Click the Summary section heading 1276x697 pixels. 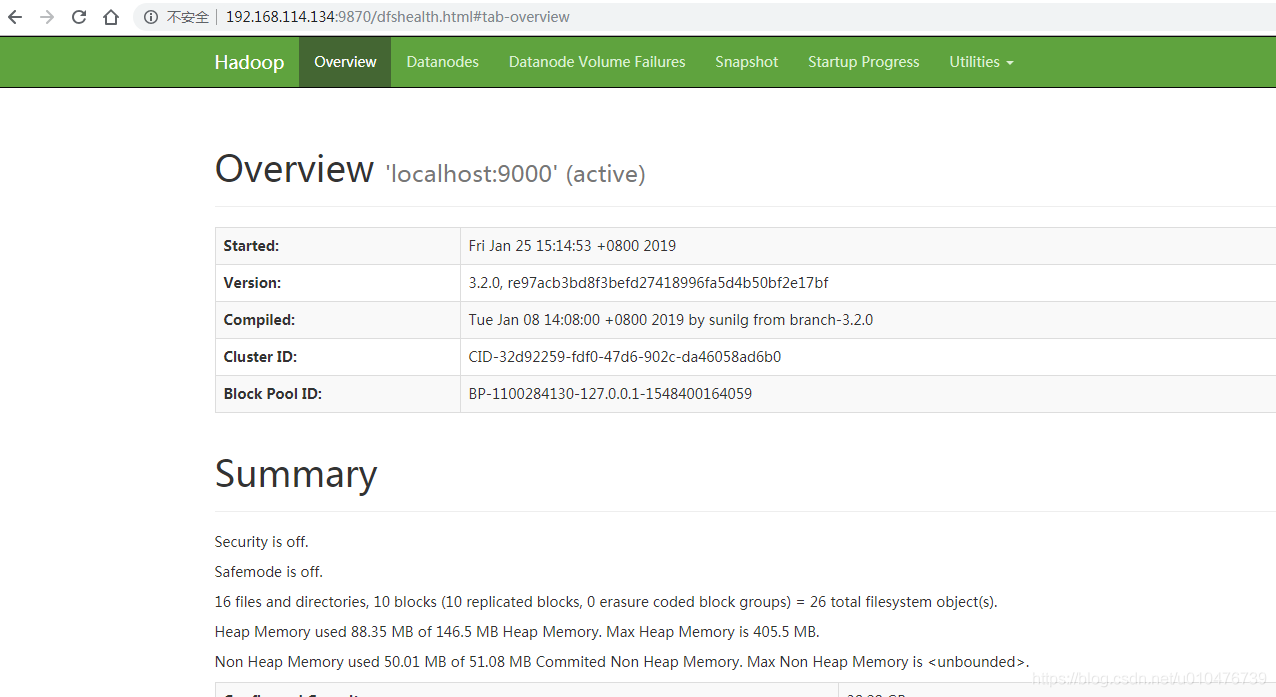pos(296,474)
